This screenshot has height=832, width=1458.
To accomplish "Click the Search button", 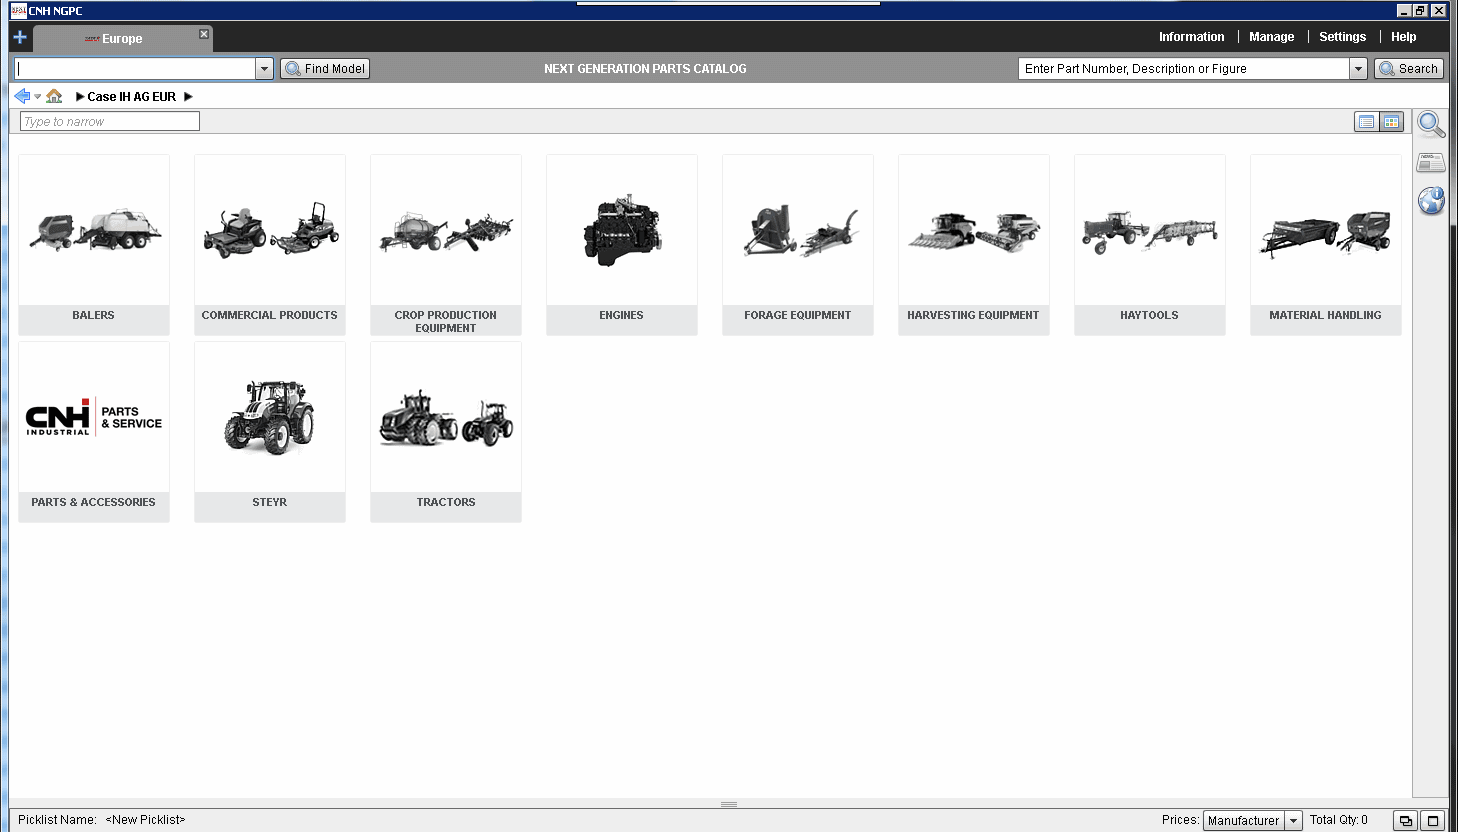I will [1408, 68].
